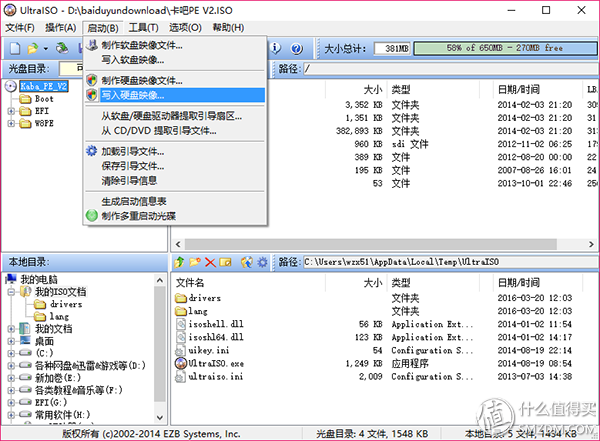Screen dimensions: 600x441
Task: Open the 选项(O) menu
Action: click(185, 28)
